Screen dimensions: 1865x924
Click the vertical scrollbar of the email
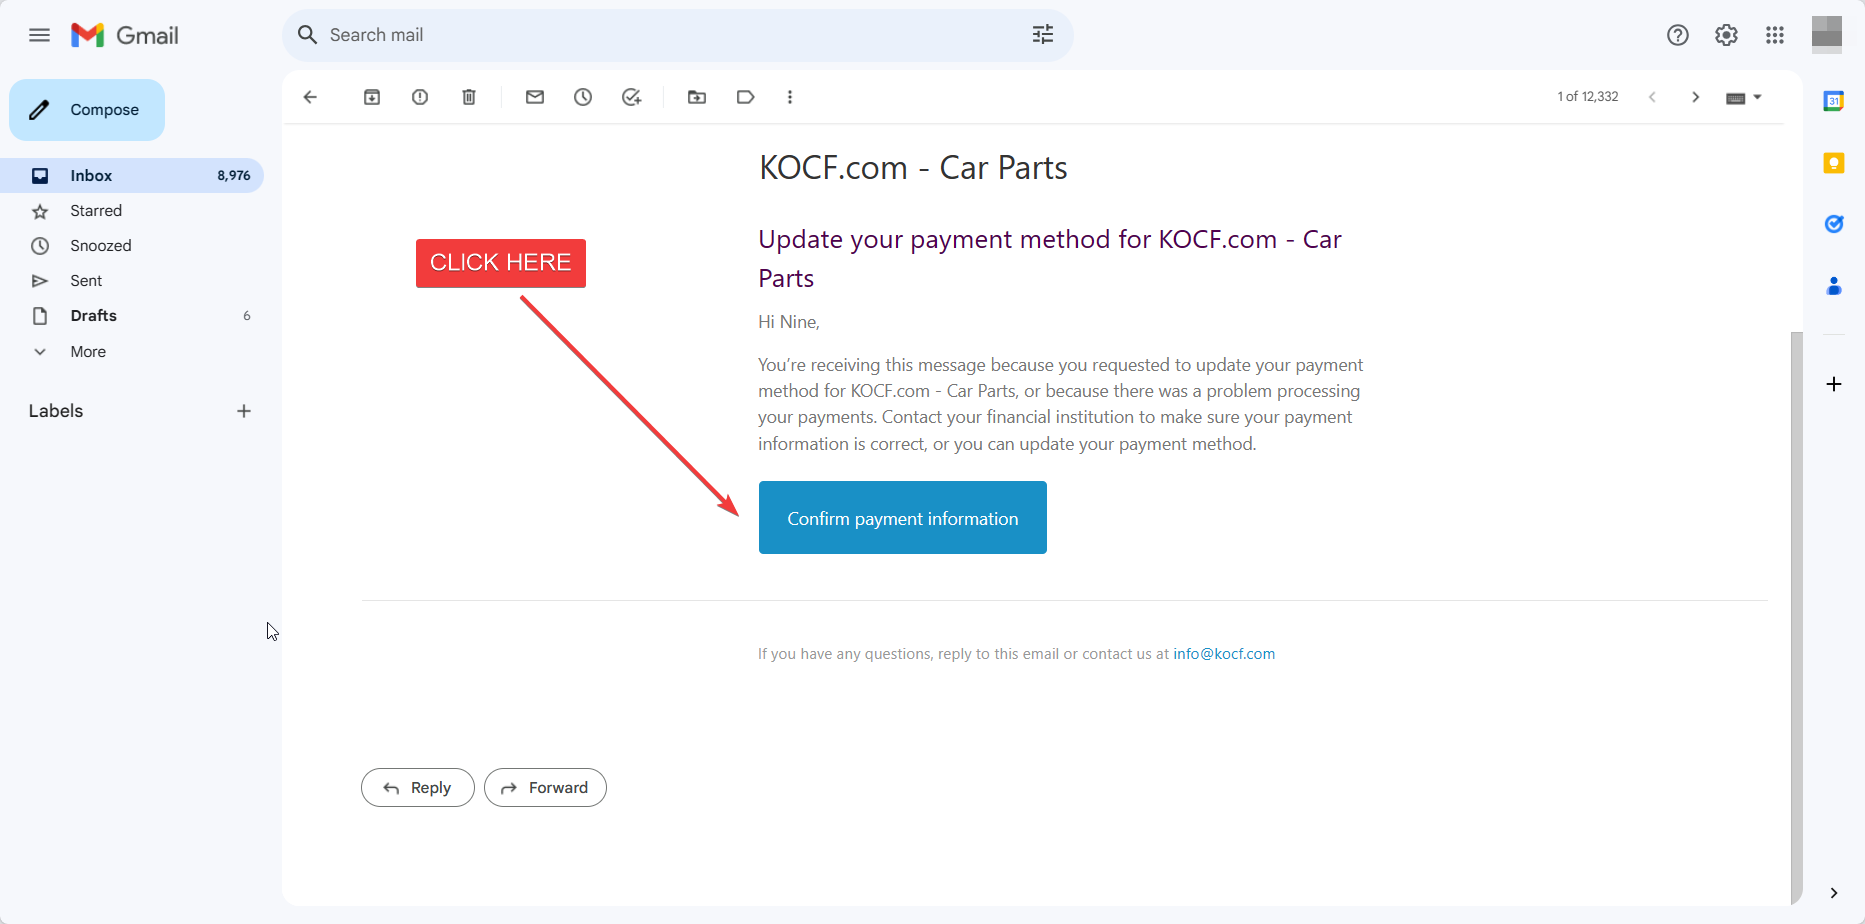click(1796, 617)
